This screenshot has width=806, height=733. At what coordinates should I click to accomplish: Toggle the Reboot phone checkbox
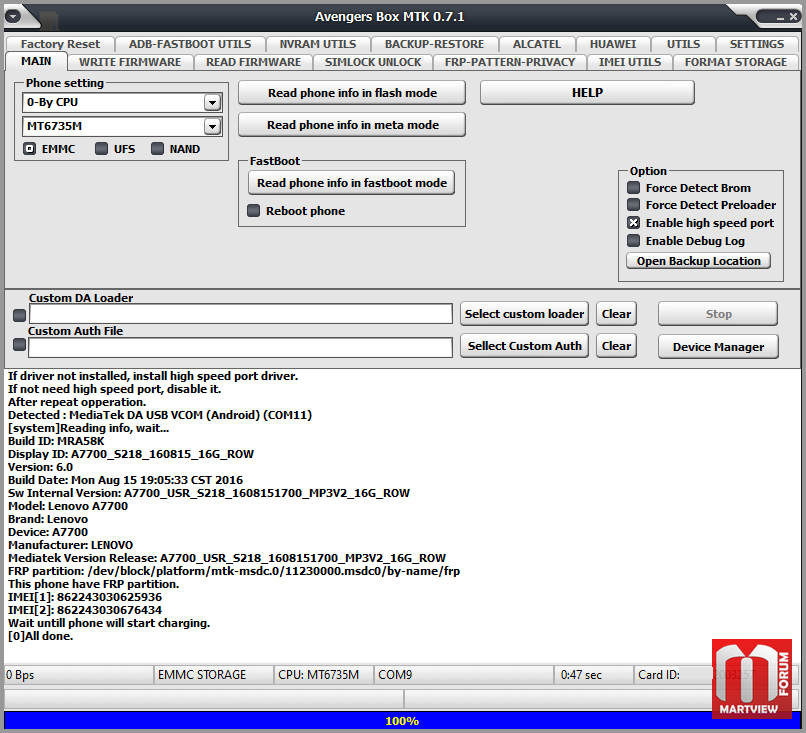click(253, 211)
